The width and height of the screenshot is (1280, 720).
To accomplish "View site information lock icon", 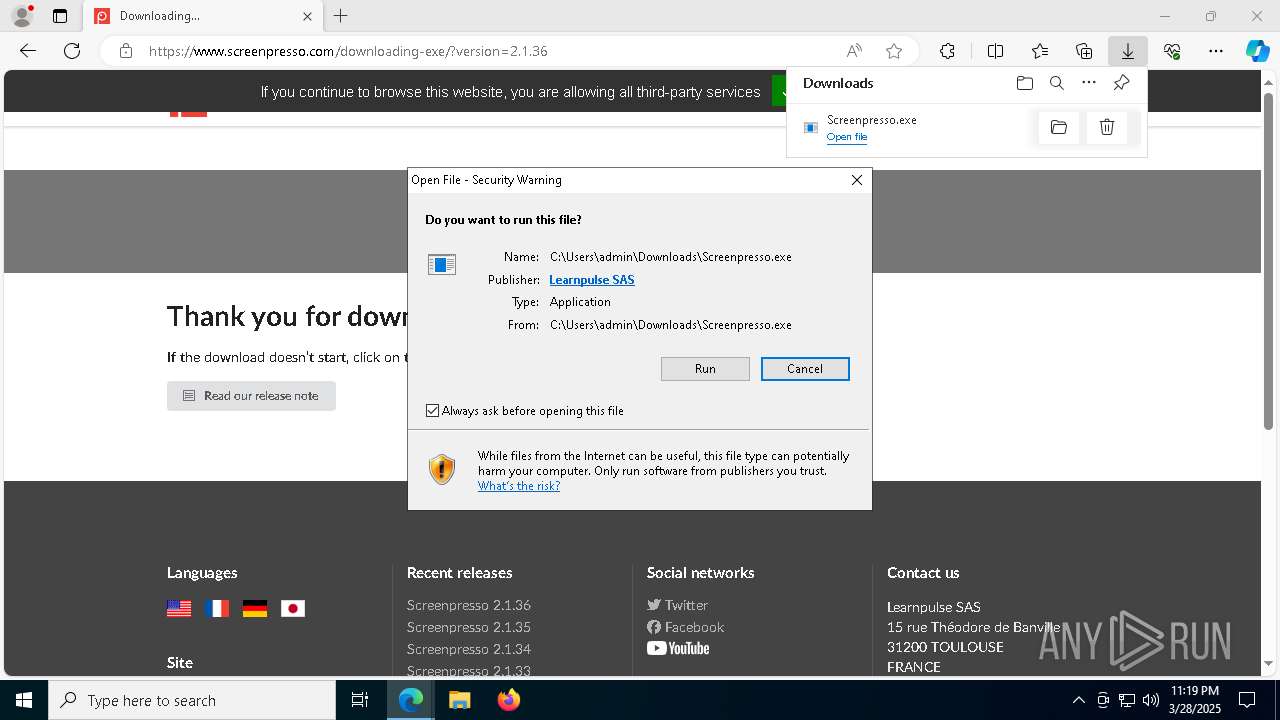I will pyautogui.click(x=126, y=51).
